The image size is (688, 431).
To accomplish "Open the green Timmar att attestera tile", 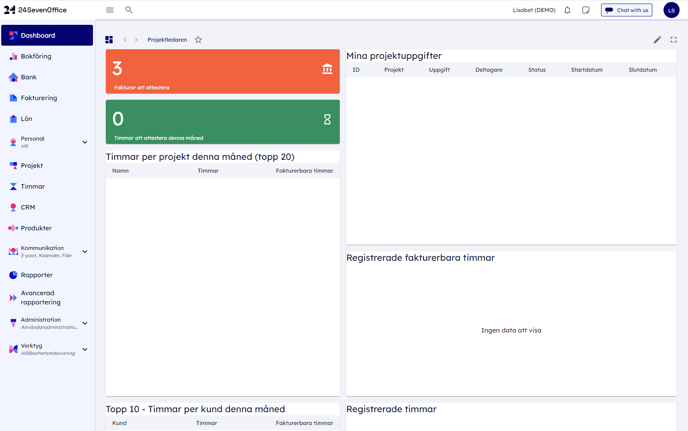I will tap(222, 122).
